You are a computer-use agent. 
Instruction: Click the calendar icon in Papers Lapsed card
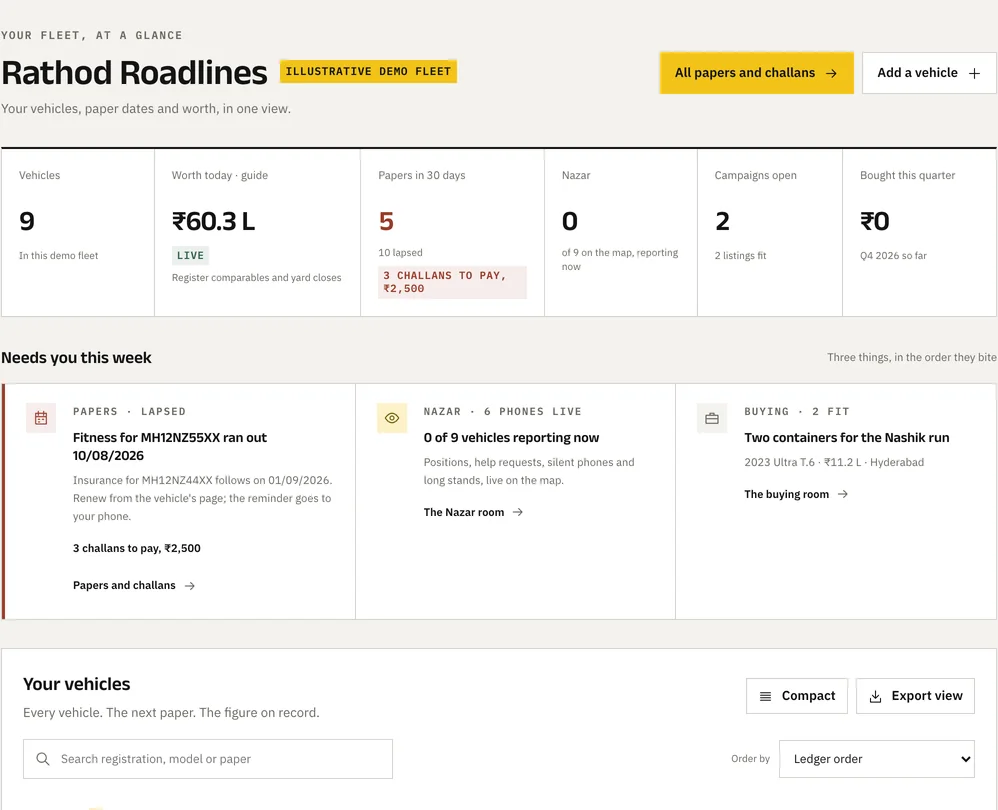[41, 418]
